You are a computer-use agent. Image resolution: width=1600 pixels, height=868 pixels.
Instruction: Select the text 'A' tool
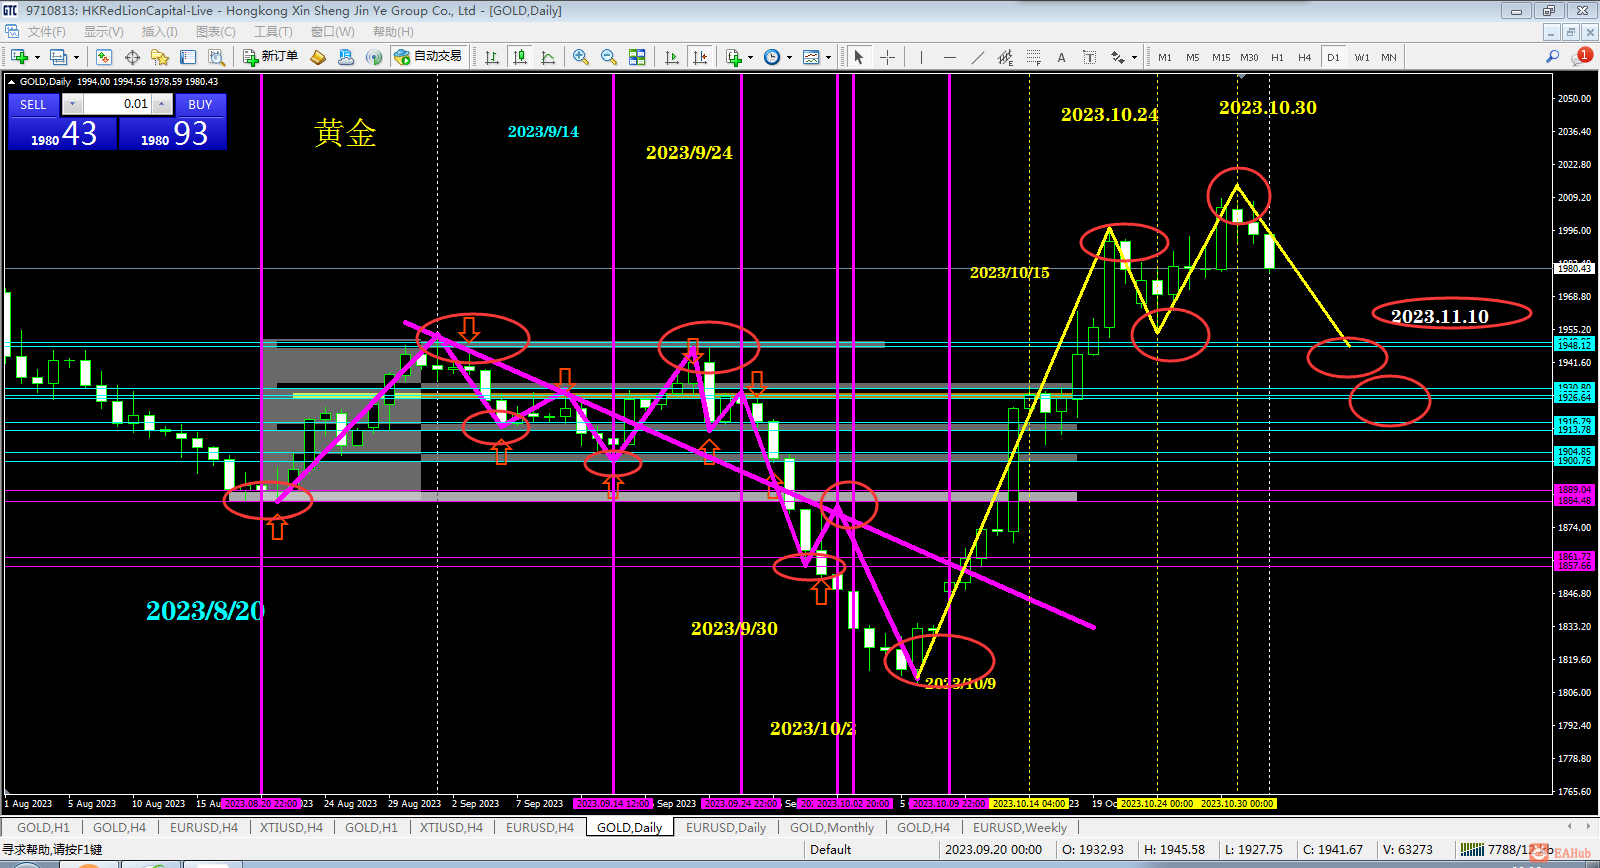1061,57
